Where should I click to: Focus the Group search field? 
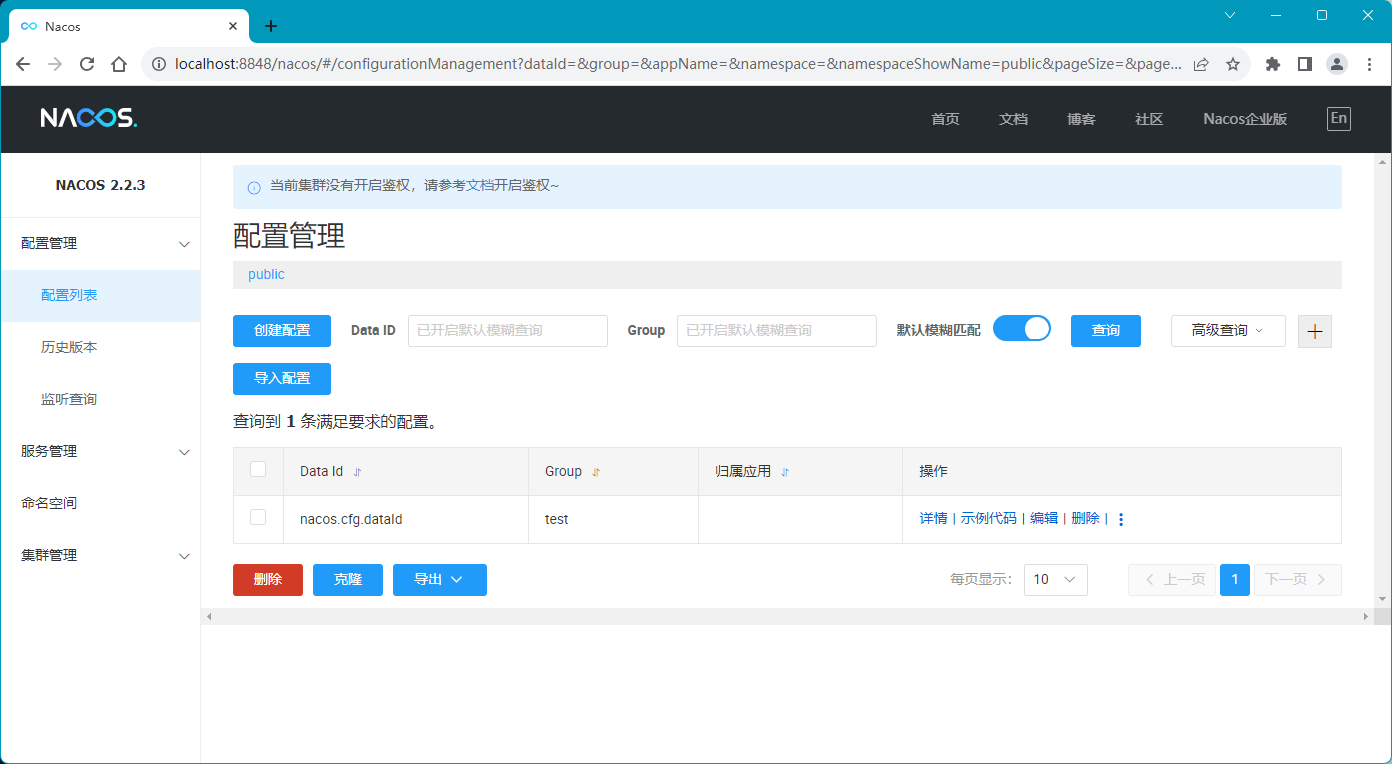click(777, 331)
